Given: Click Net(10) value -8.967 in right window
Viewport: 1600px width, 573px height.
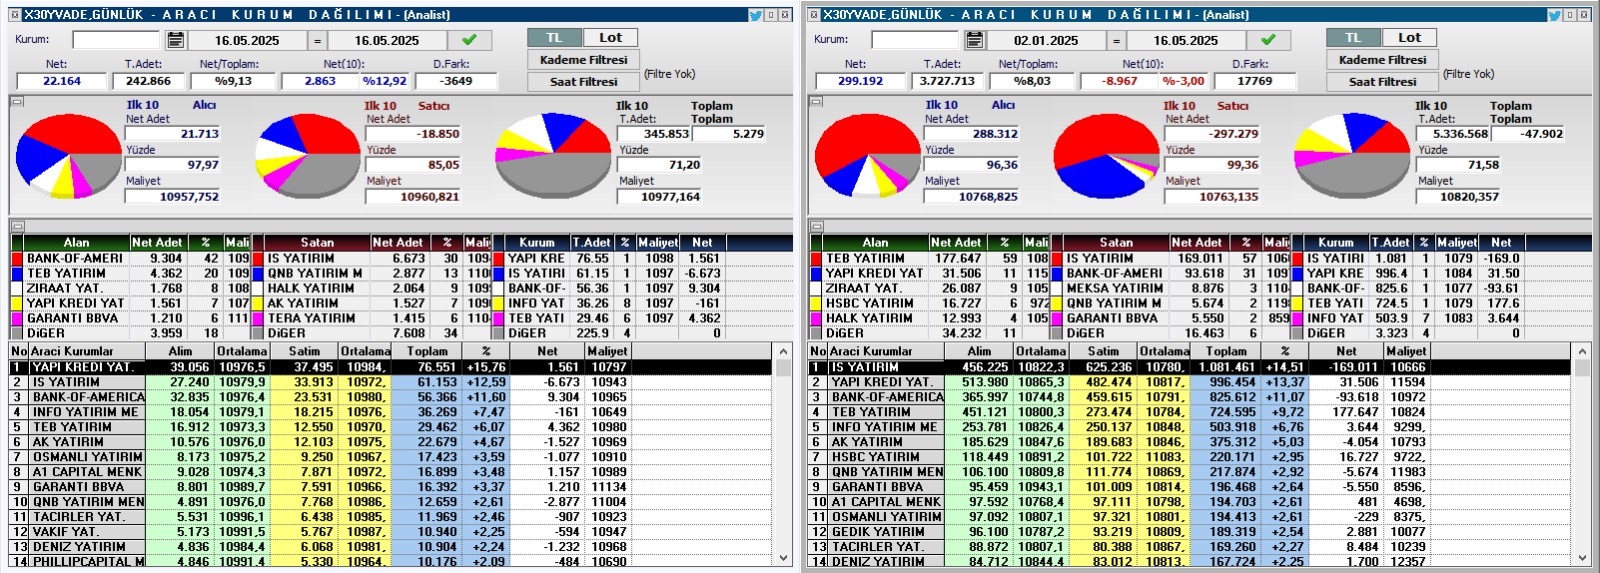Looking at the screenshot, I should (x=1119, y=81).
